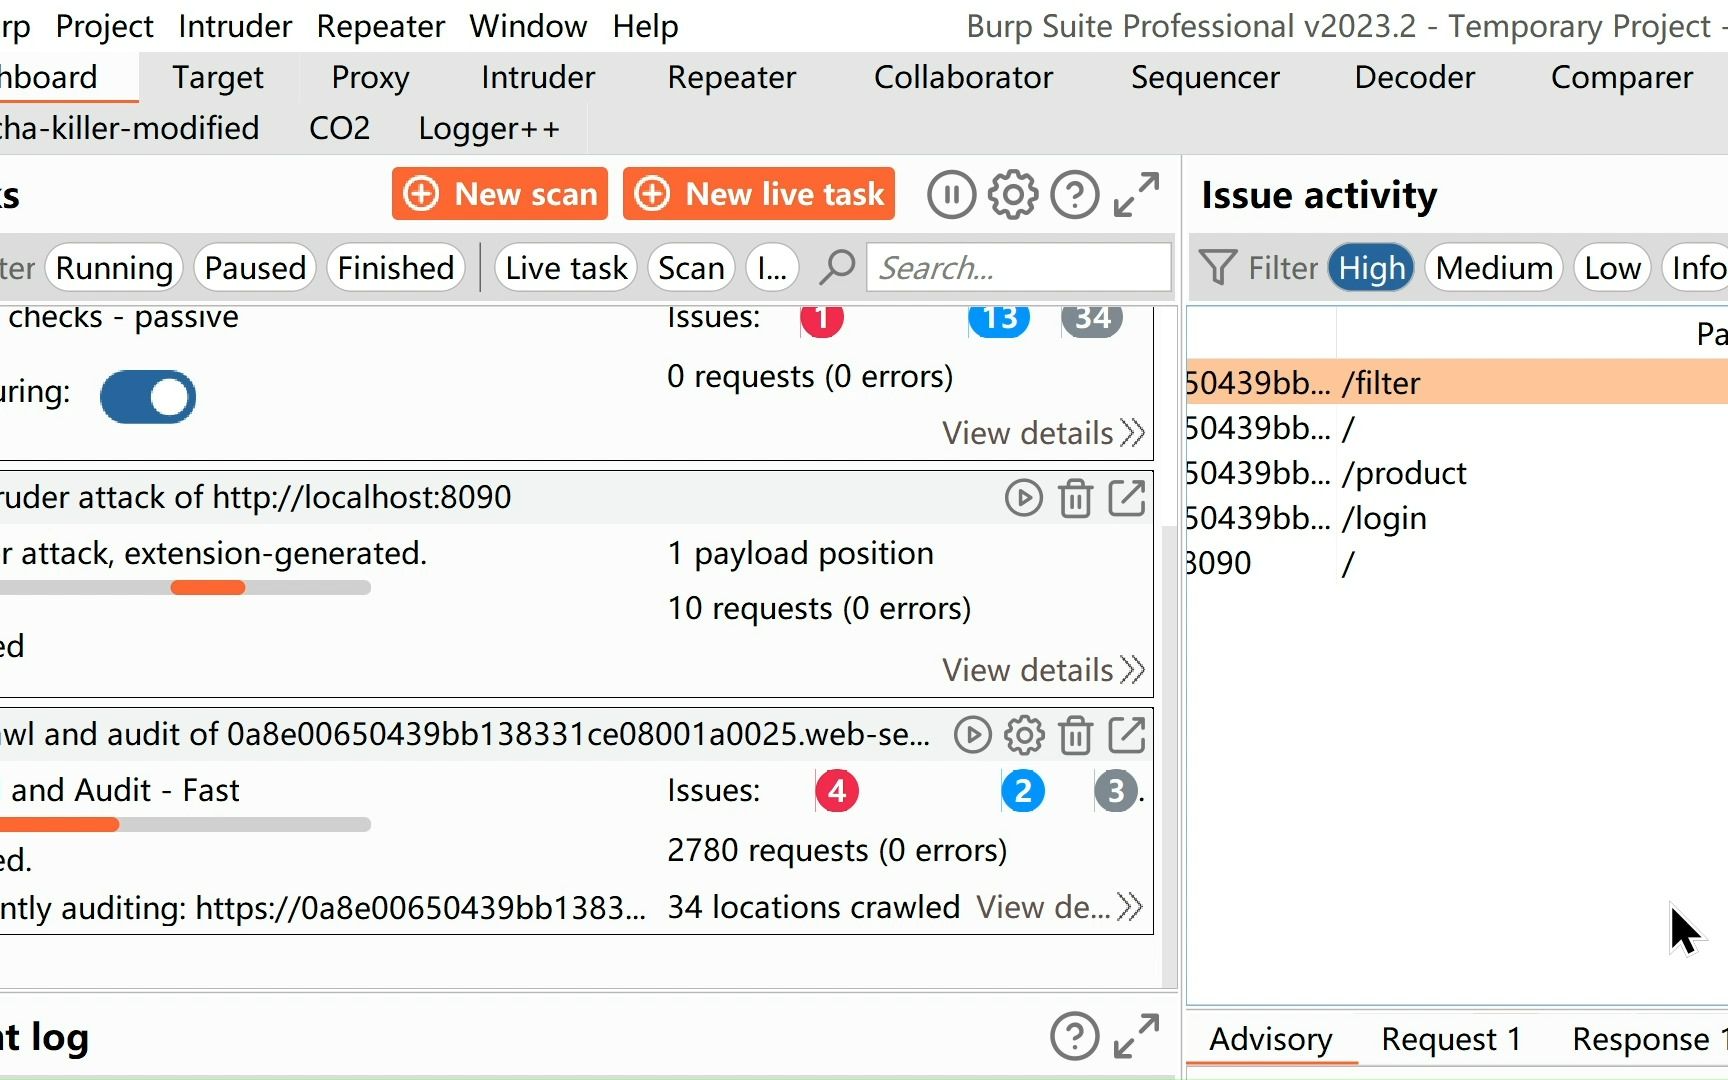Image resolution: width=1728 pixels, height=1080 pixels.
Task: Click the Issue activity filter funnel icon
Action: 1218,267
